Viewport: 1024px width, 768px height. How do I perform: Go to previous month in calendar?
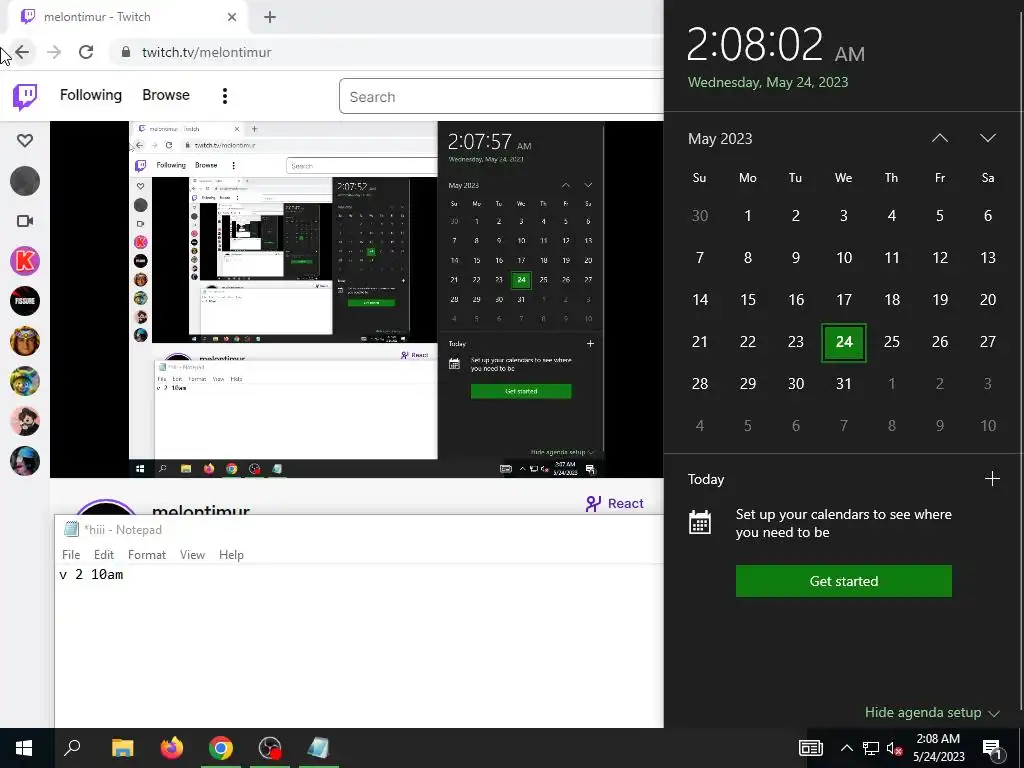click(940, 138)
